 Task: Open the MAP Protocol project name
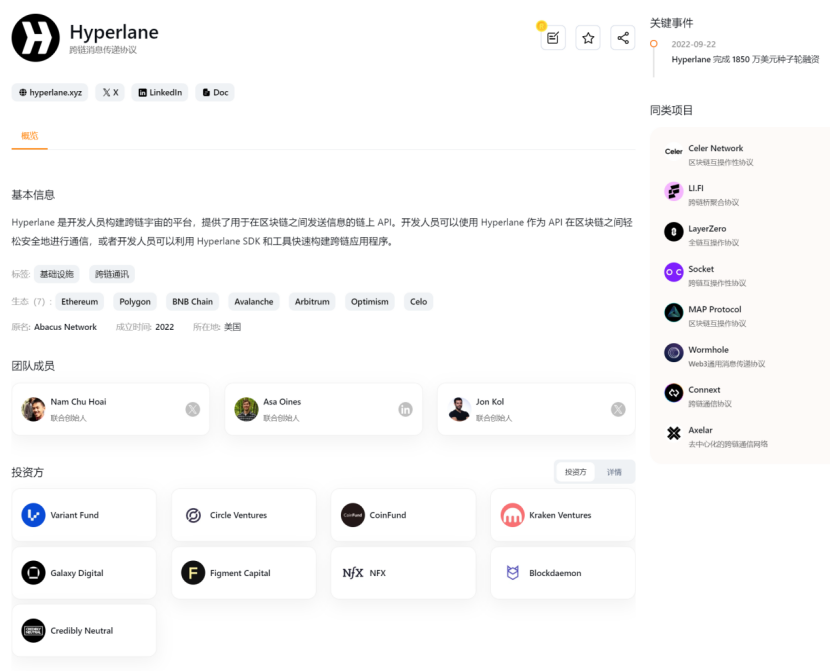[x=715, y=309]
